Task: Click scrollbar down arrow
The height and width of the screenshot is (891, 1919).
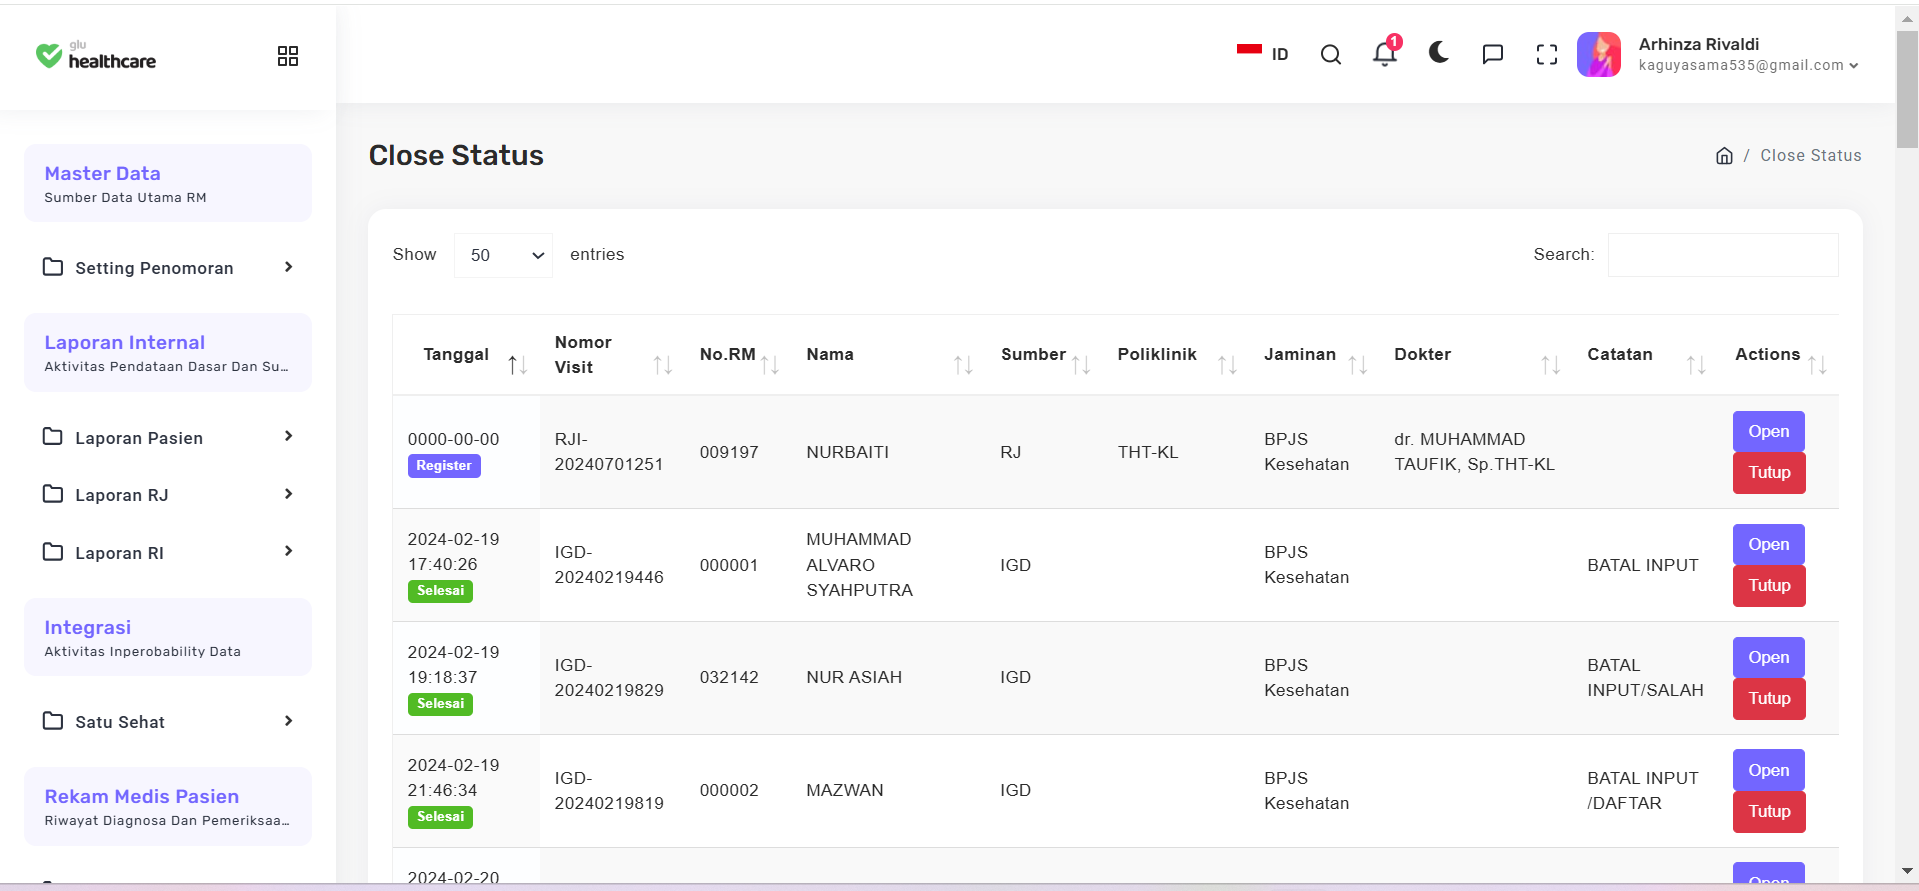Action: pos(1907,871)
